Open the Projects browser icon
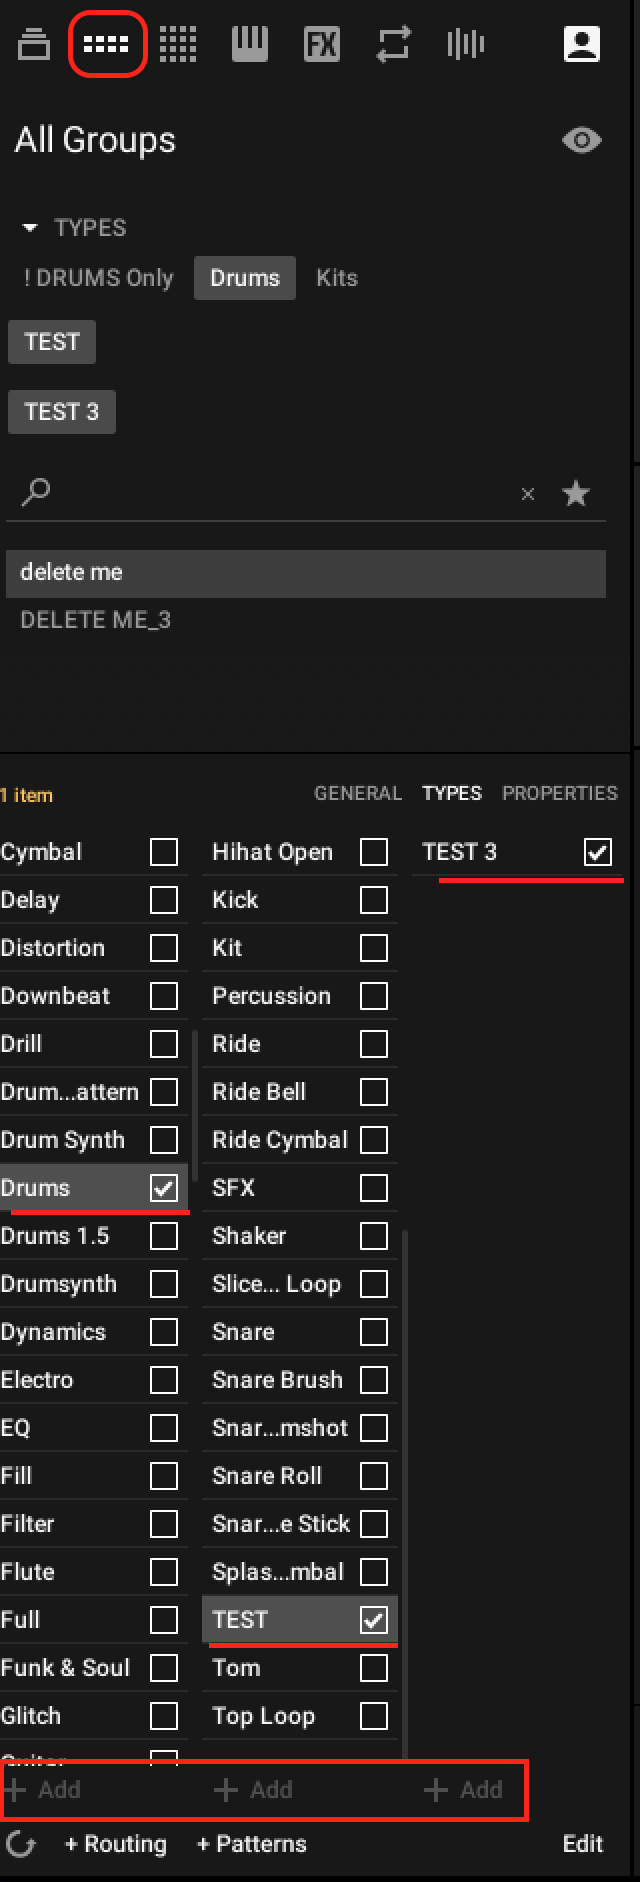This screenshot has width=640, height=1882. coord(34,45)
